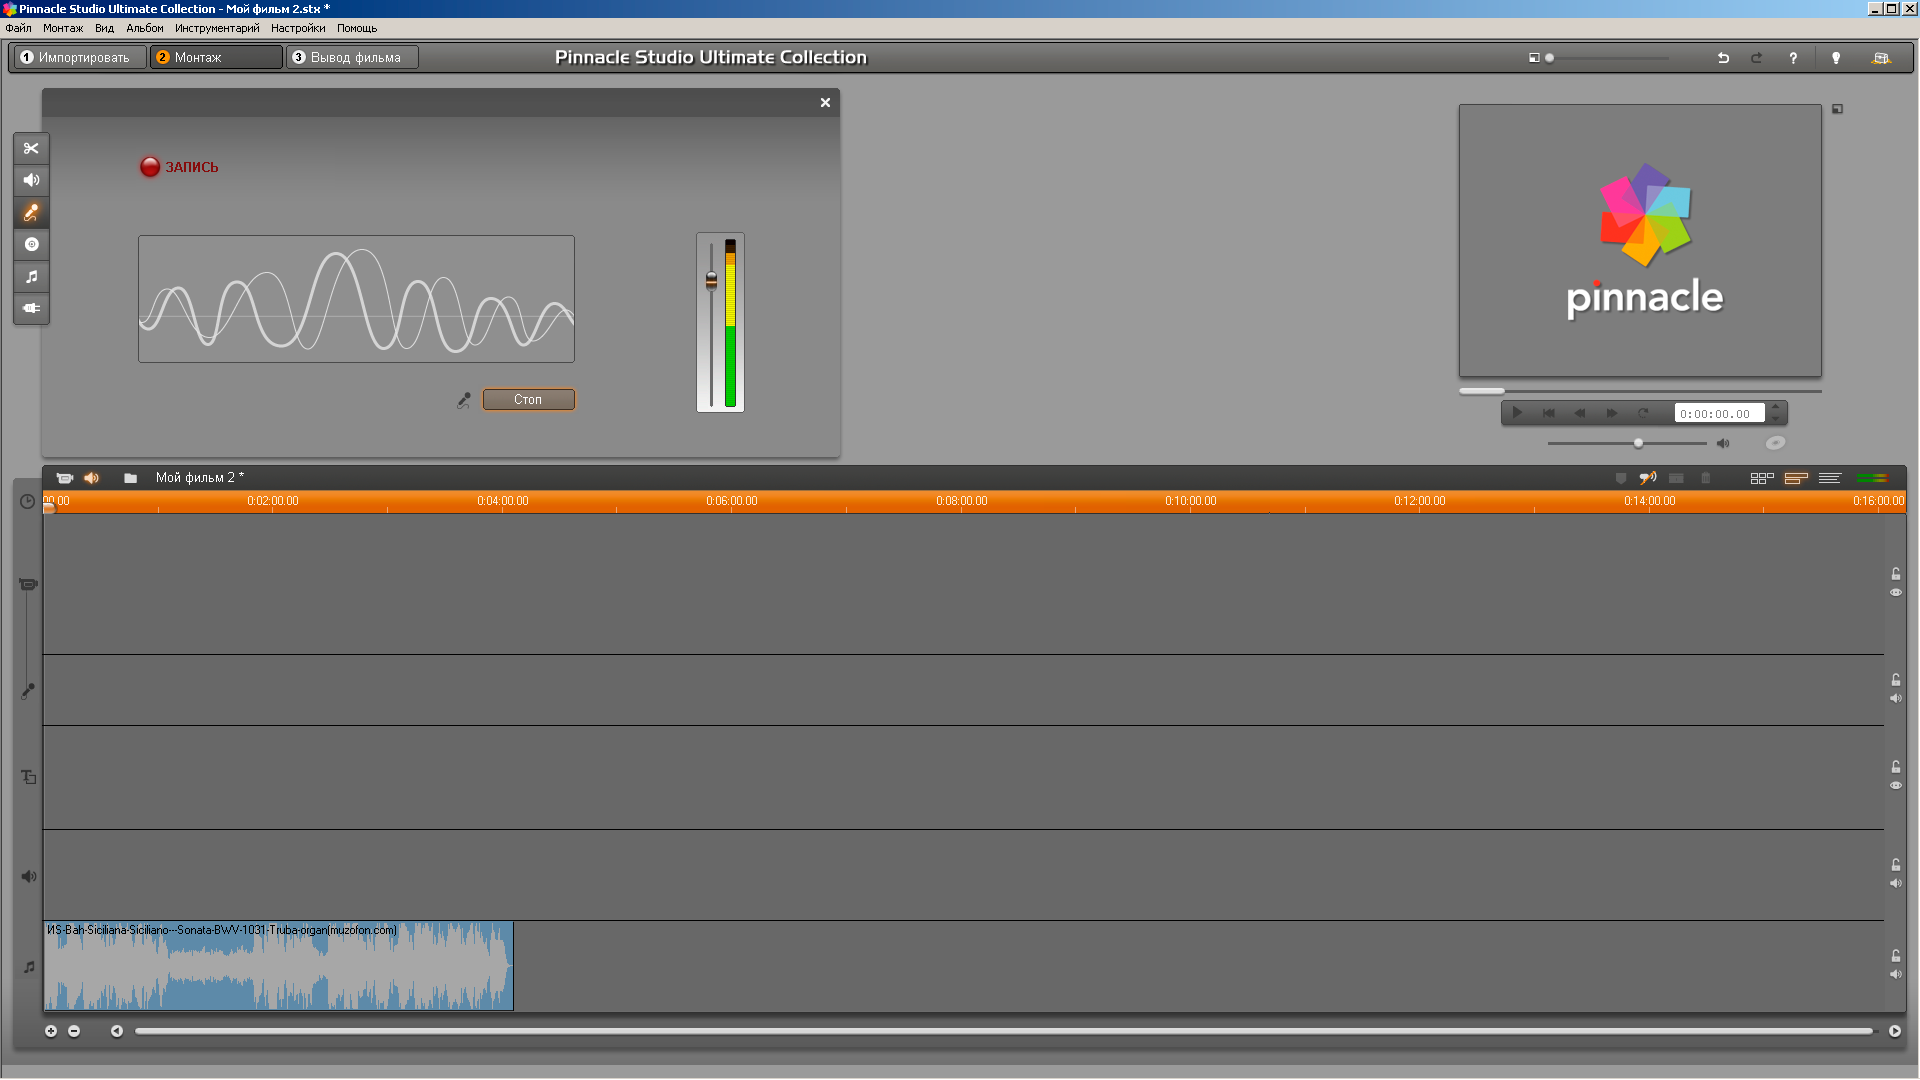
Task: Click the audio level meters icon
Action: tap(1872, 478)
